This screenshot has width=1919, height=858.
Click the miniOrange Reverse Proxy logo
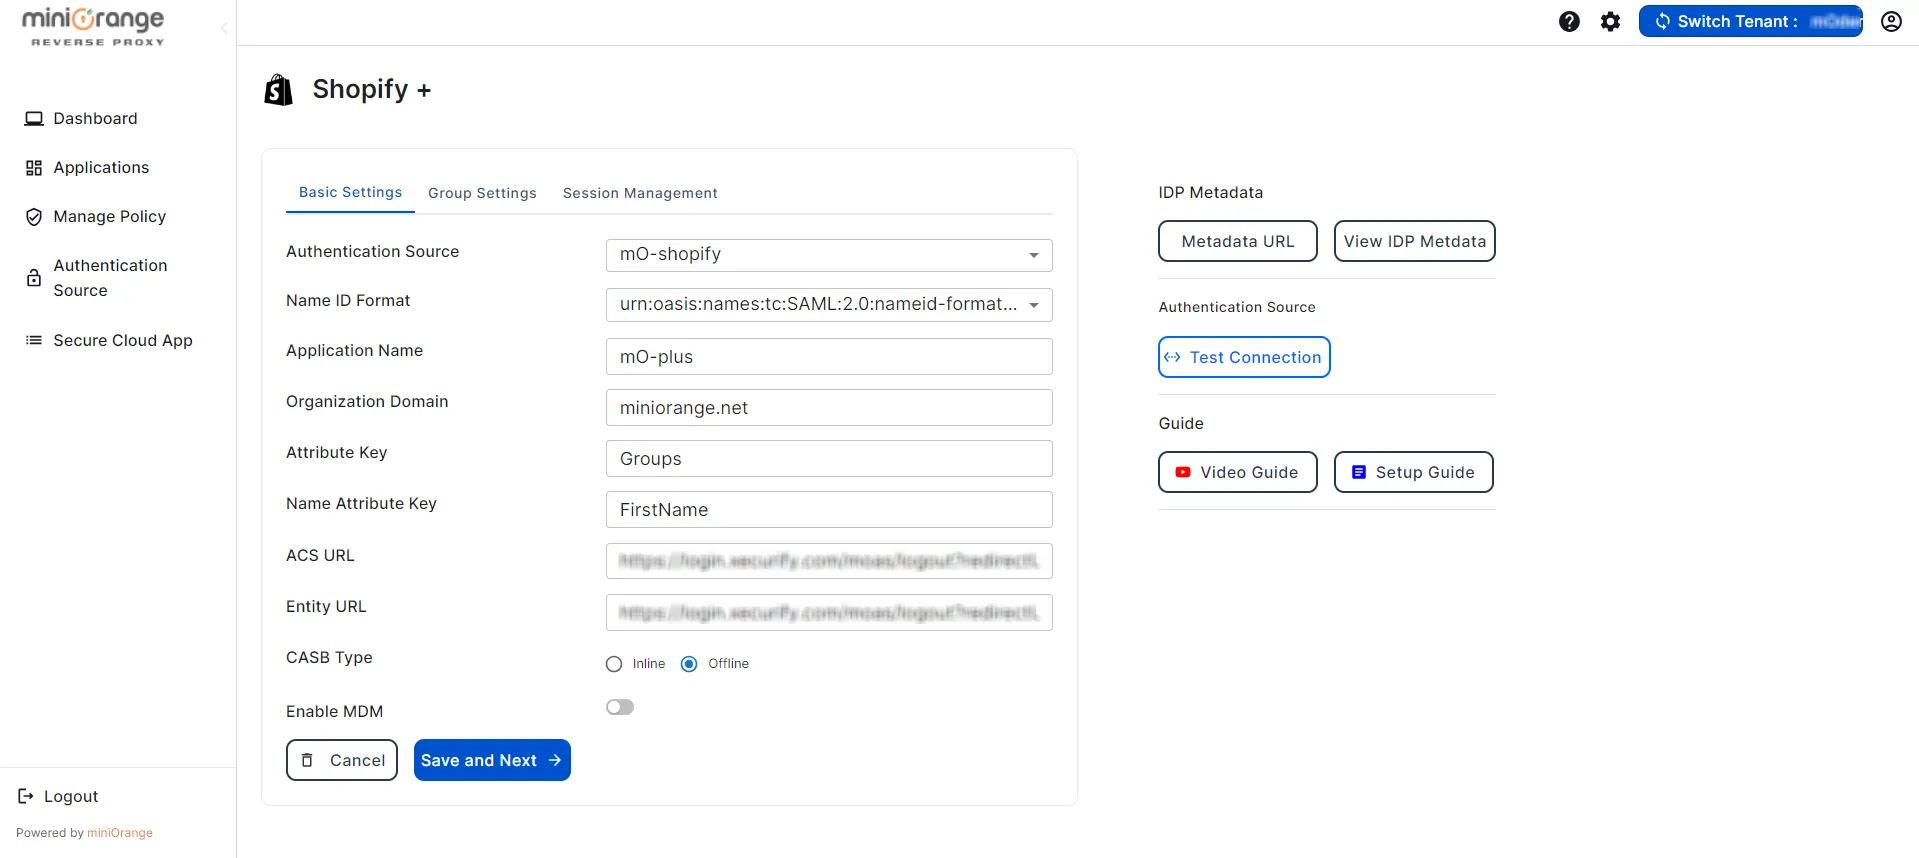[x=93, y=27]
